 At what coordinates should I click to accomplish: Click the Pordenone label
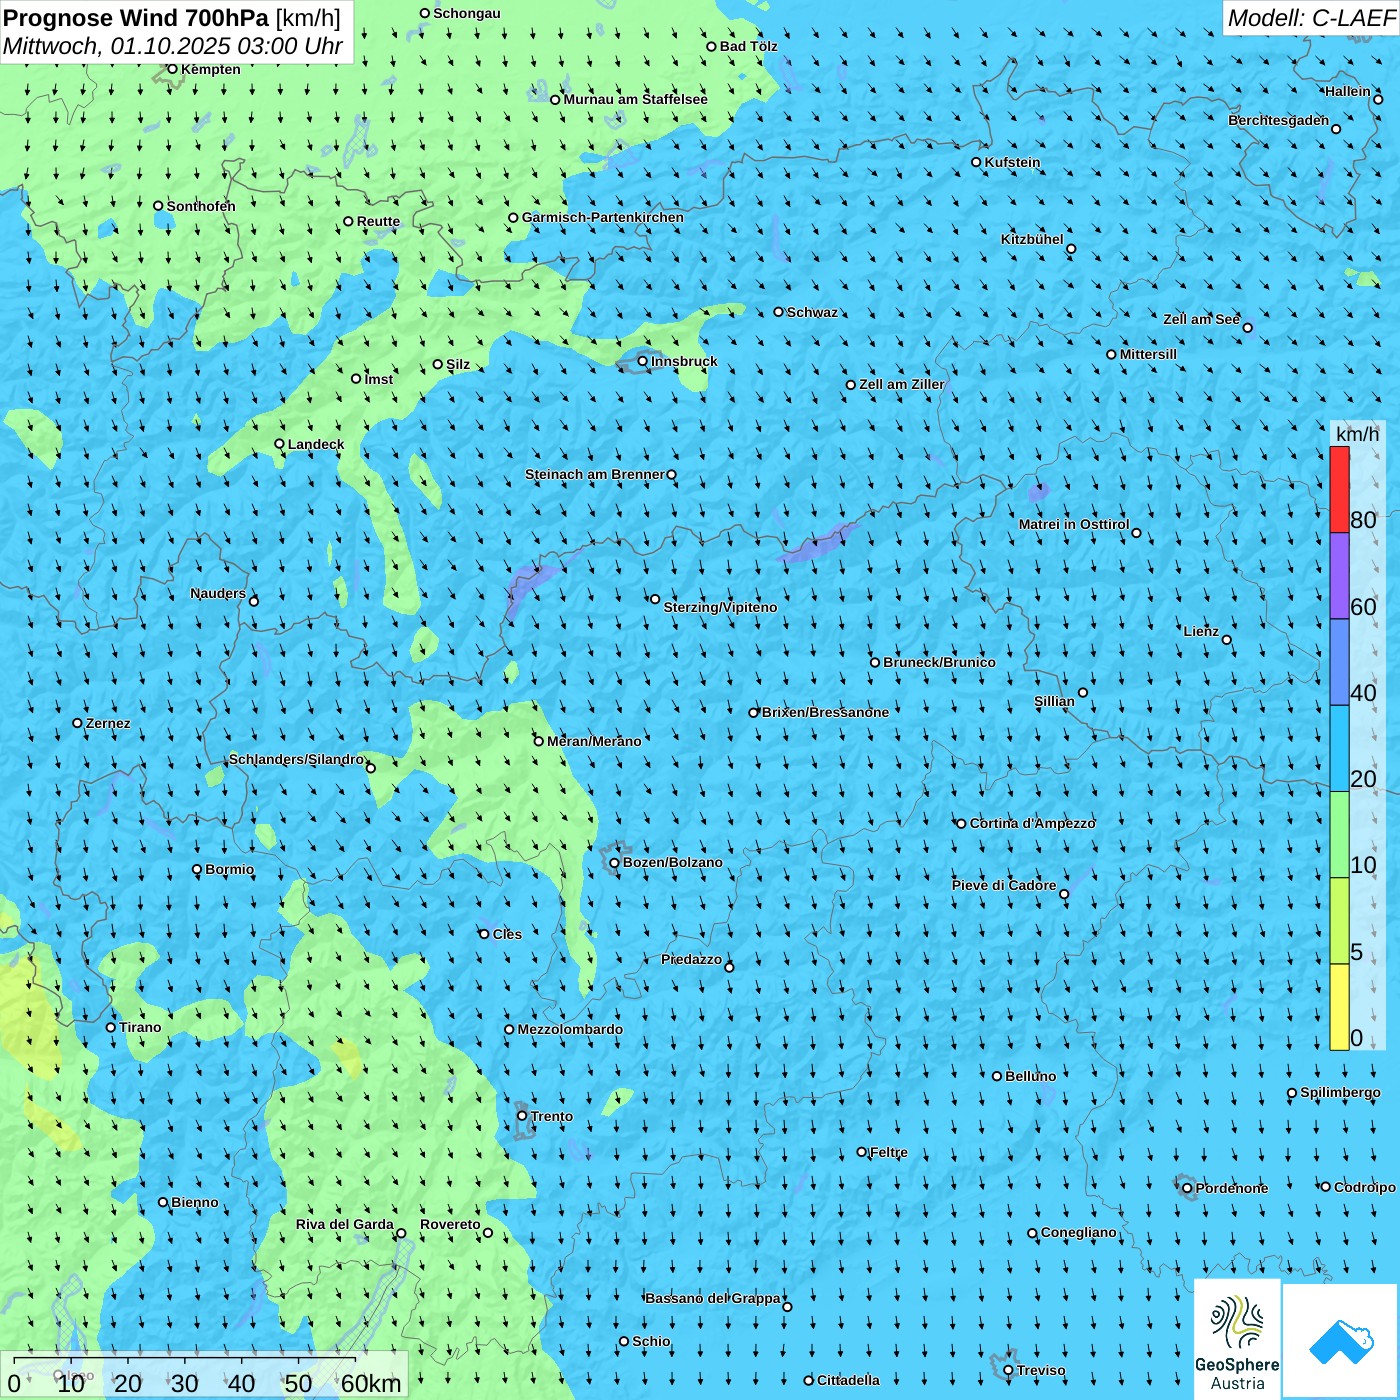1232,1188
